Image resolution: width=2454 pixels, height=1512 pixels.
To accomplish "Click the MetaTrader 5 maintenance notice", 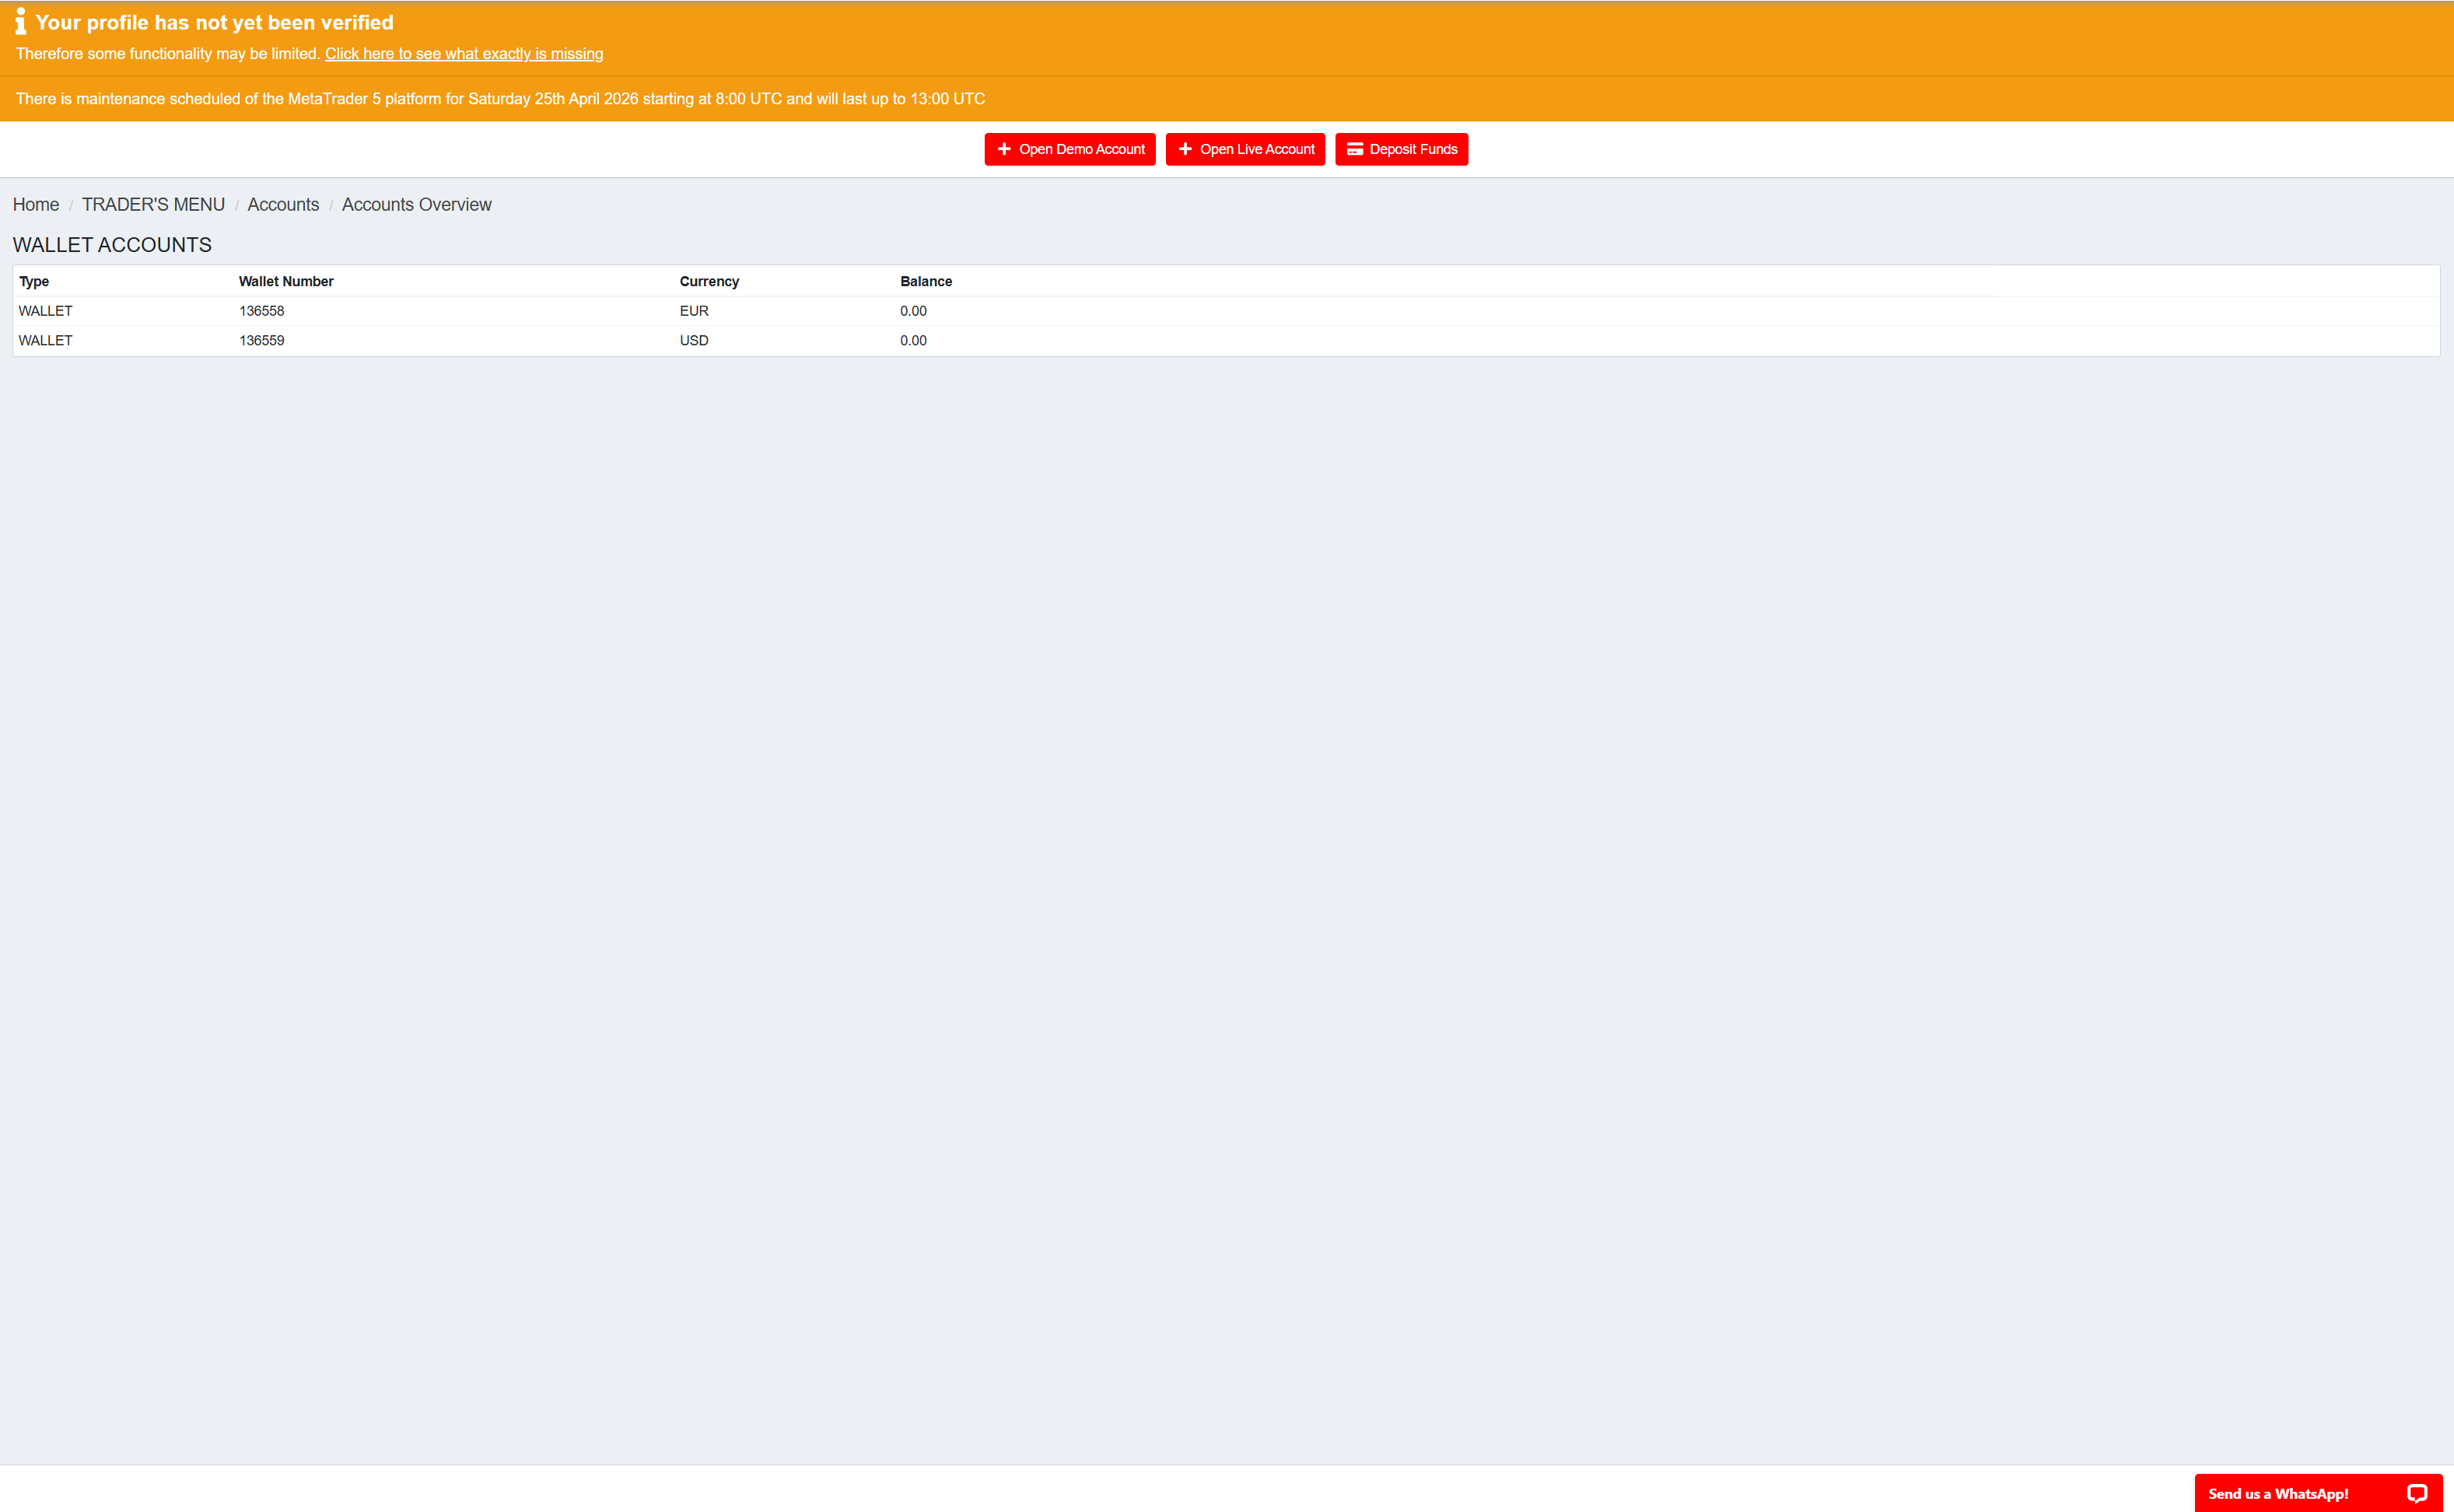I will pyautogui.click(x=500, y=99).
